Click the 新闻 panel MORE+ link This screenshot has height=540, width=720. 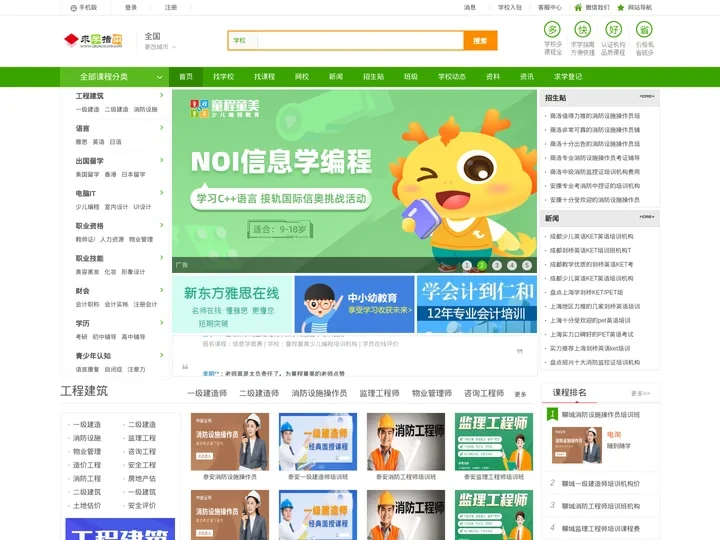coord(647,217)
